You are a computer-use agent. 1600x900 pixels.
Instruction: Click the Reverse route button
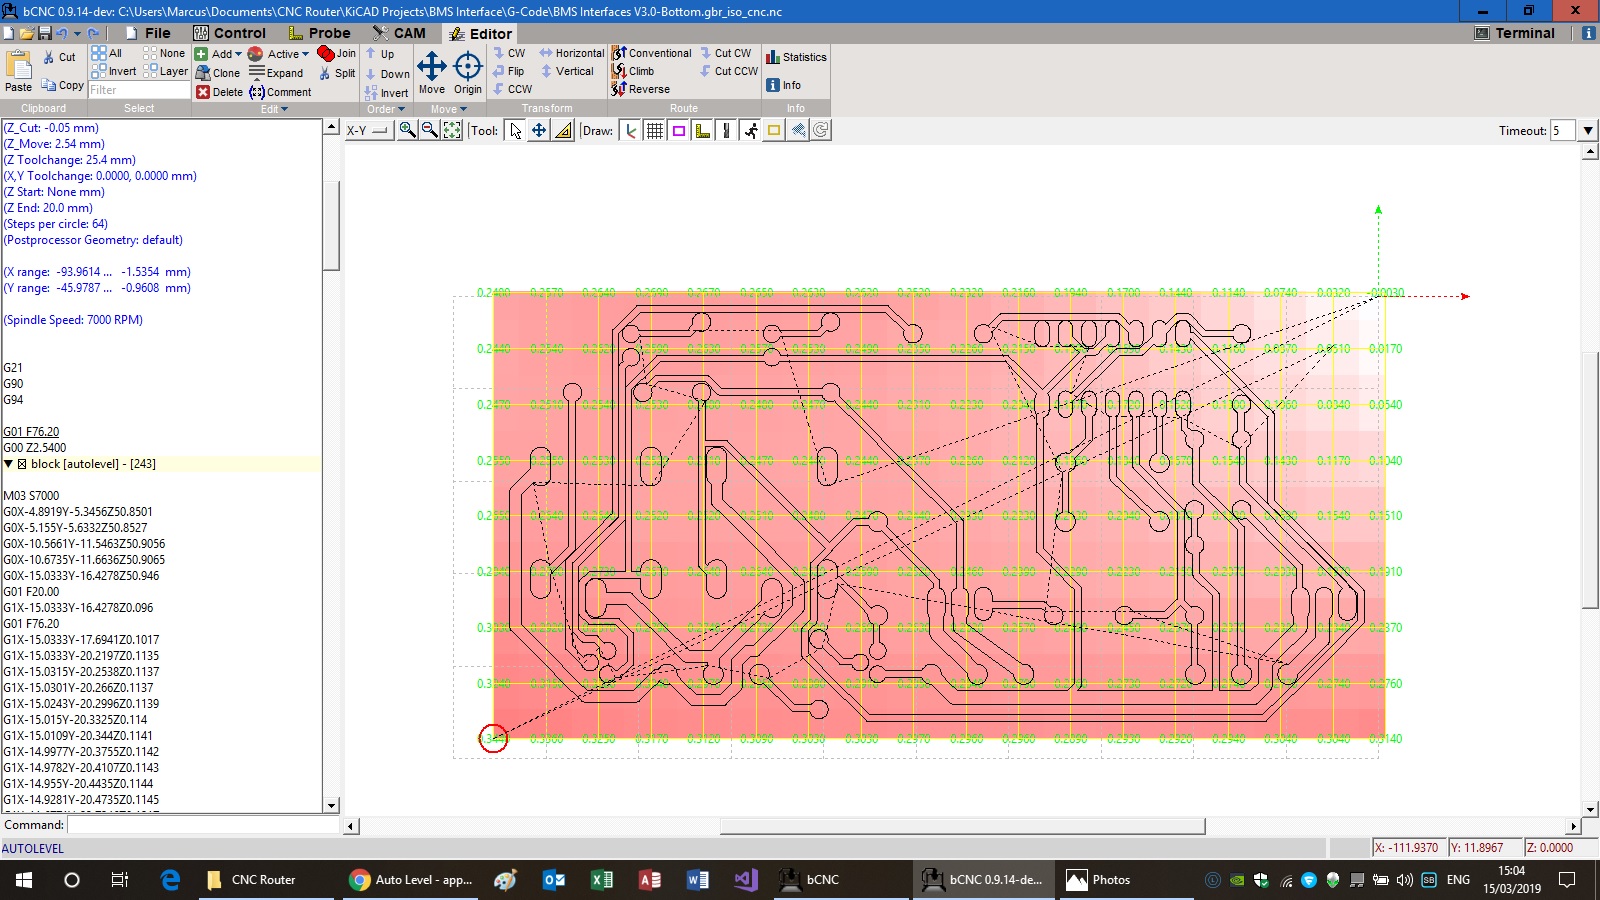point(640,89)
